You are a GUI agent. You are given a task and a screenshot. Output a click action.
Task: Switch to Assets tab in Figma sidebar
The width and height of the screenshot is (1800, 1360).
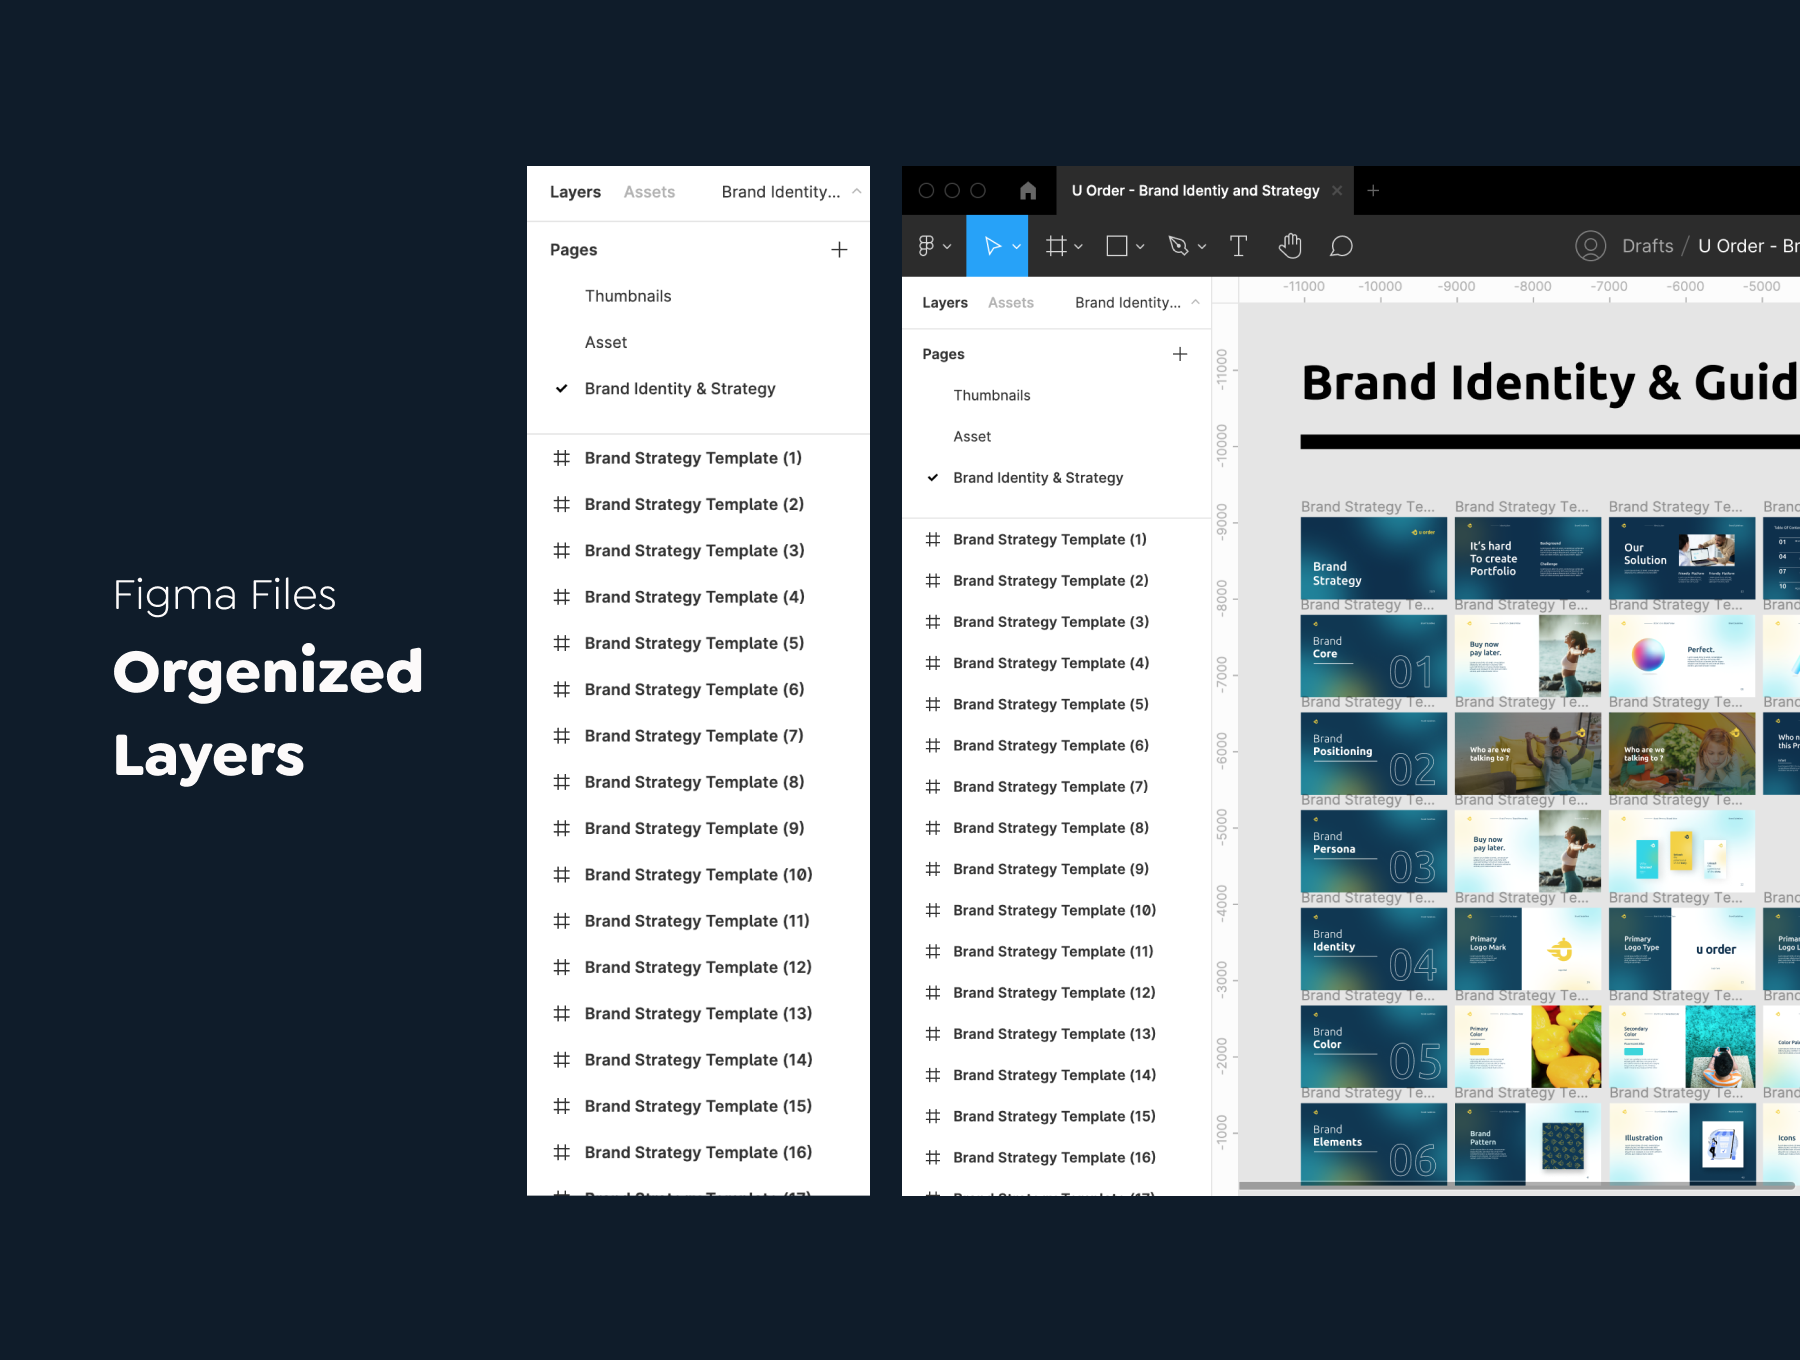[x=1010, y=303]
